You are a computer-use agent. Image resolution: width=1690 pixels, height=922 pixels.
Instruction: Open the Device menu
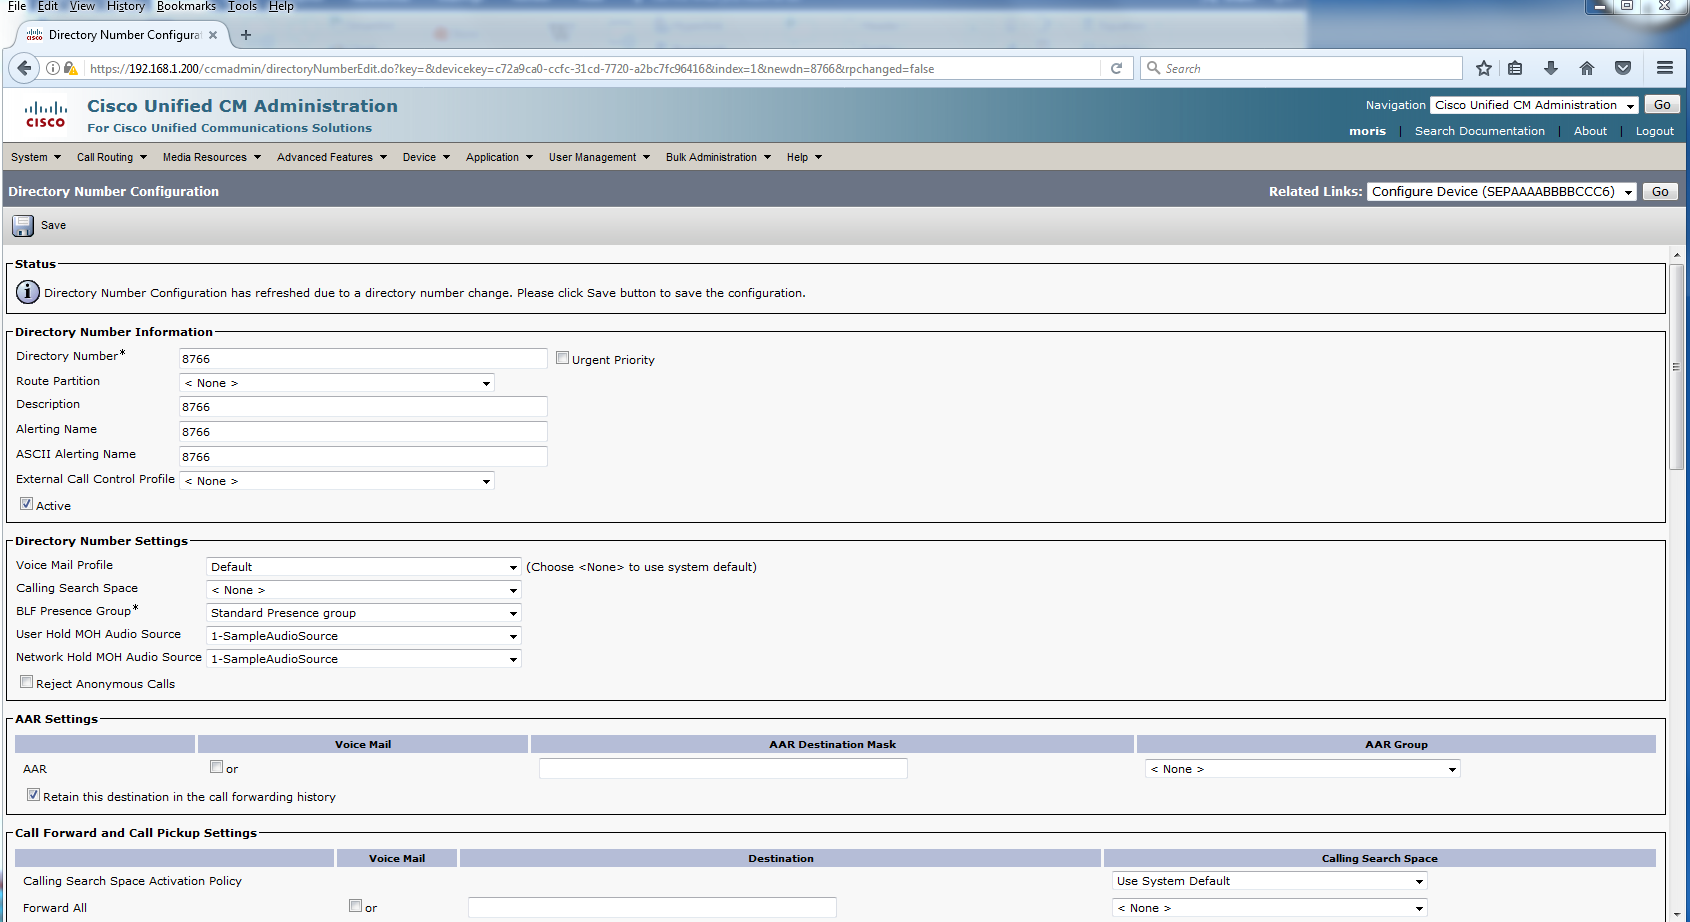427,157
